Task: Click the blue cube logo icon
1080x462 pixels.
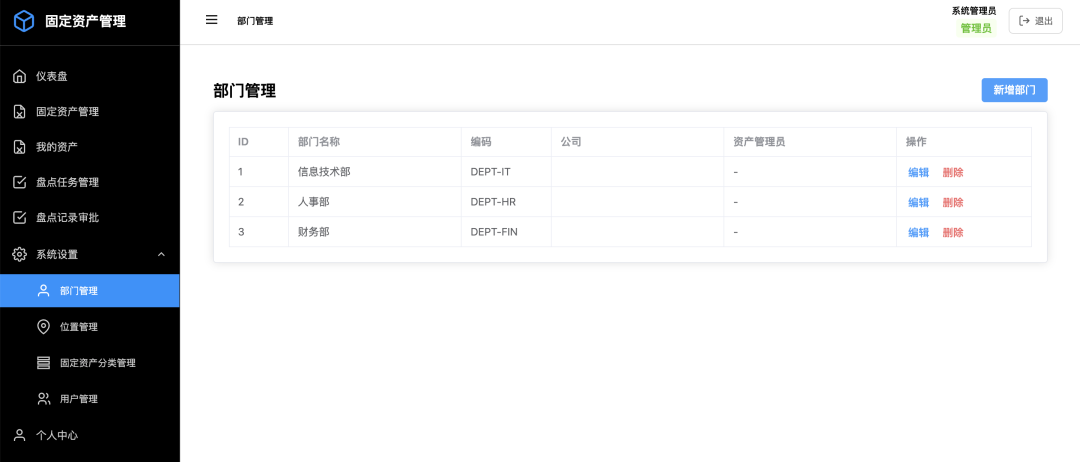Action: point(24,21)
